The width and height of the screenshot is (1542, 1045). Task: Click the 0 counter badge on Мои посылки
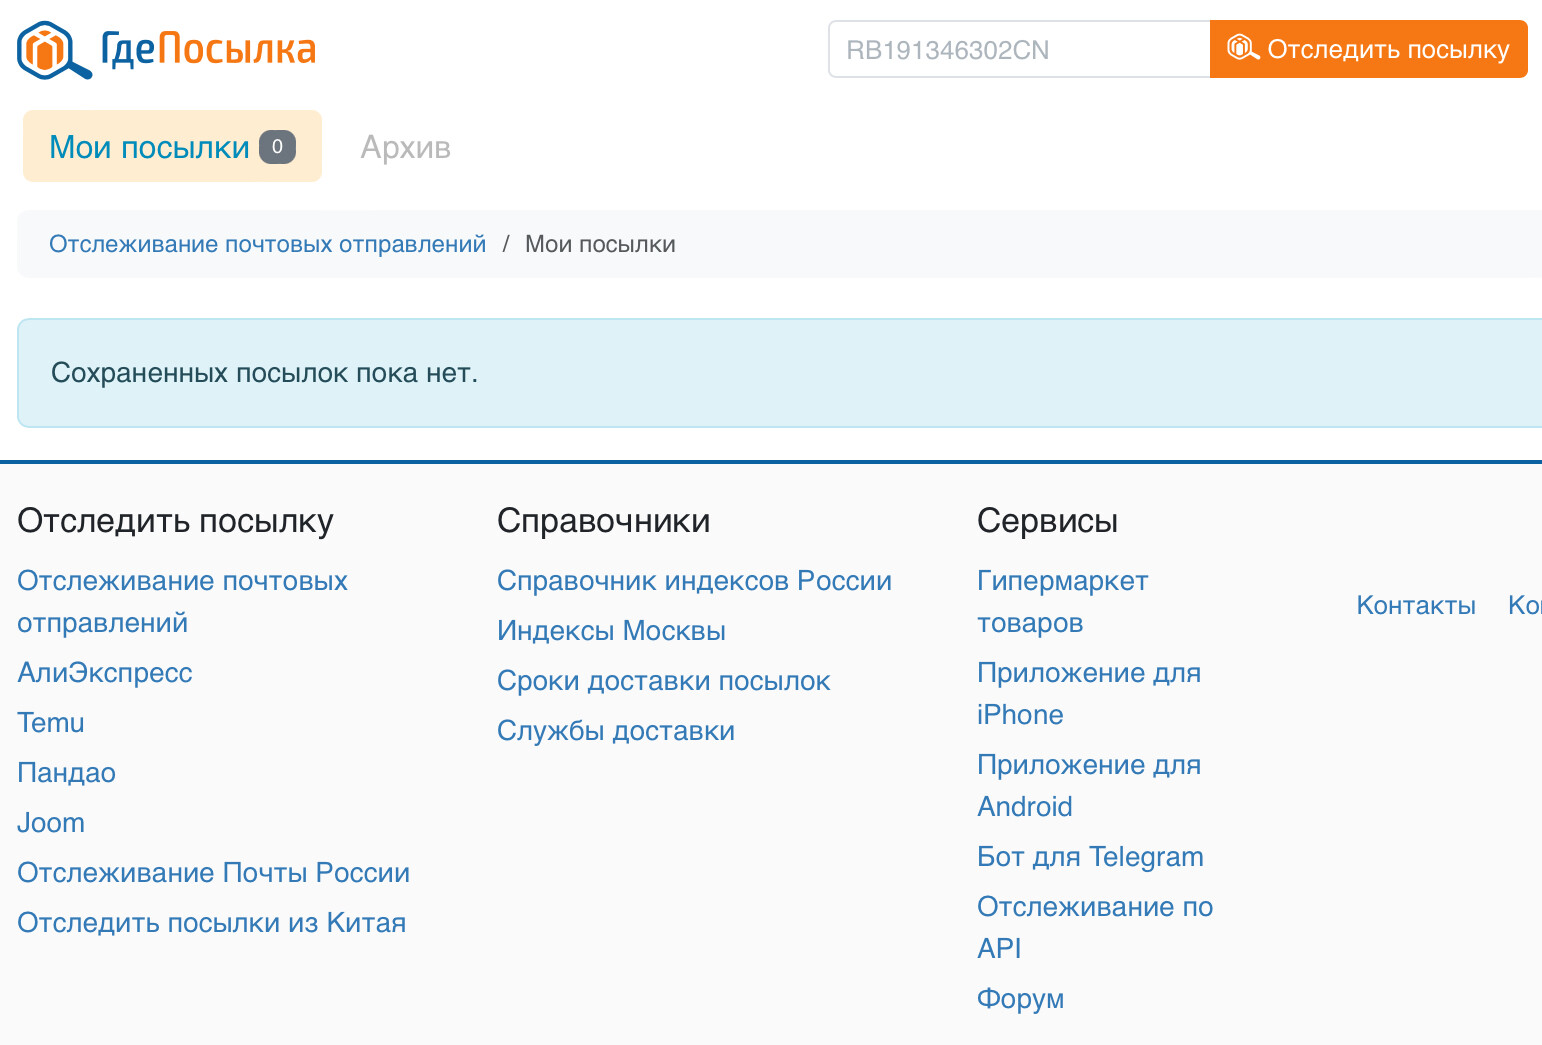278,147
